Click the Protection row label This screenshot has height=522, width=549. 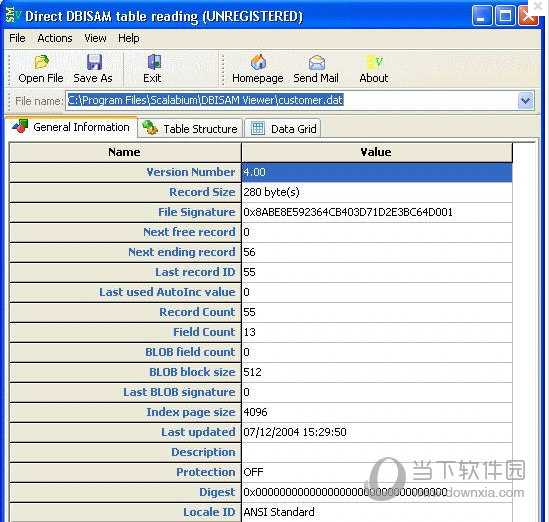click(x=125, y=472)
